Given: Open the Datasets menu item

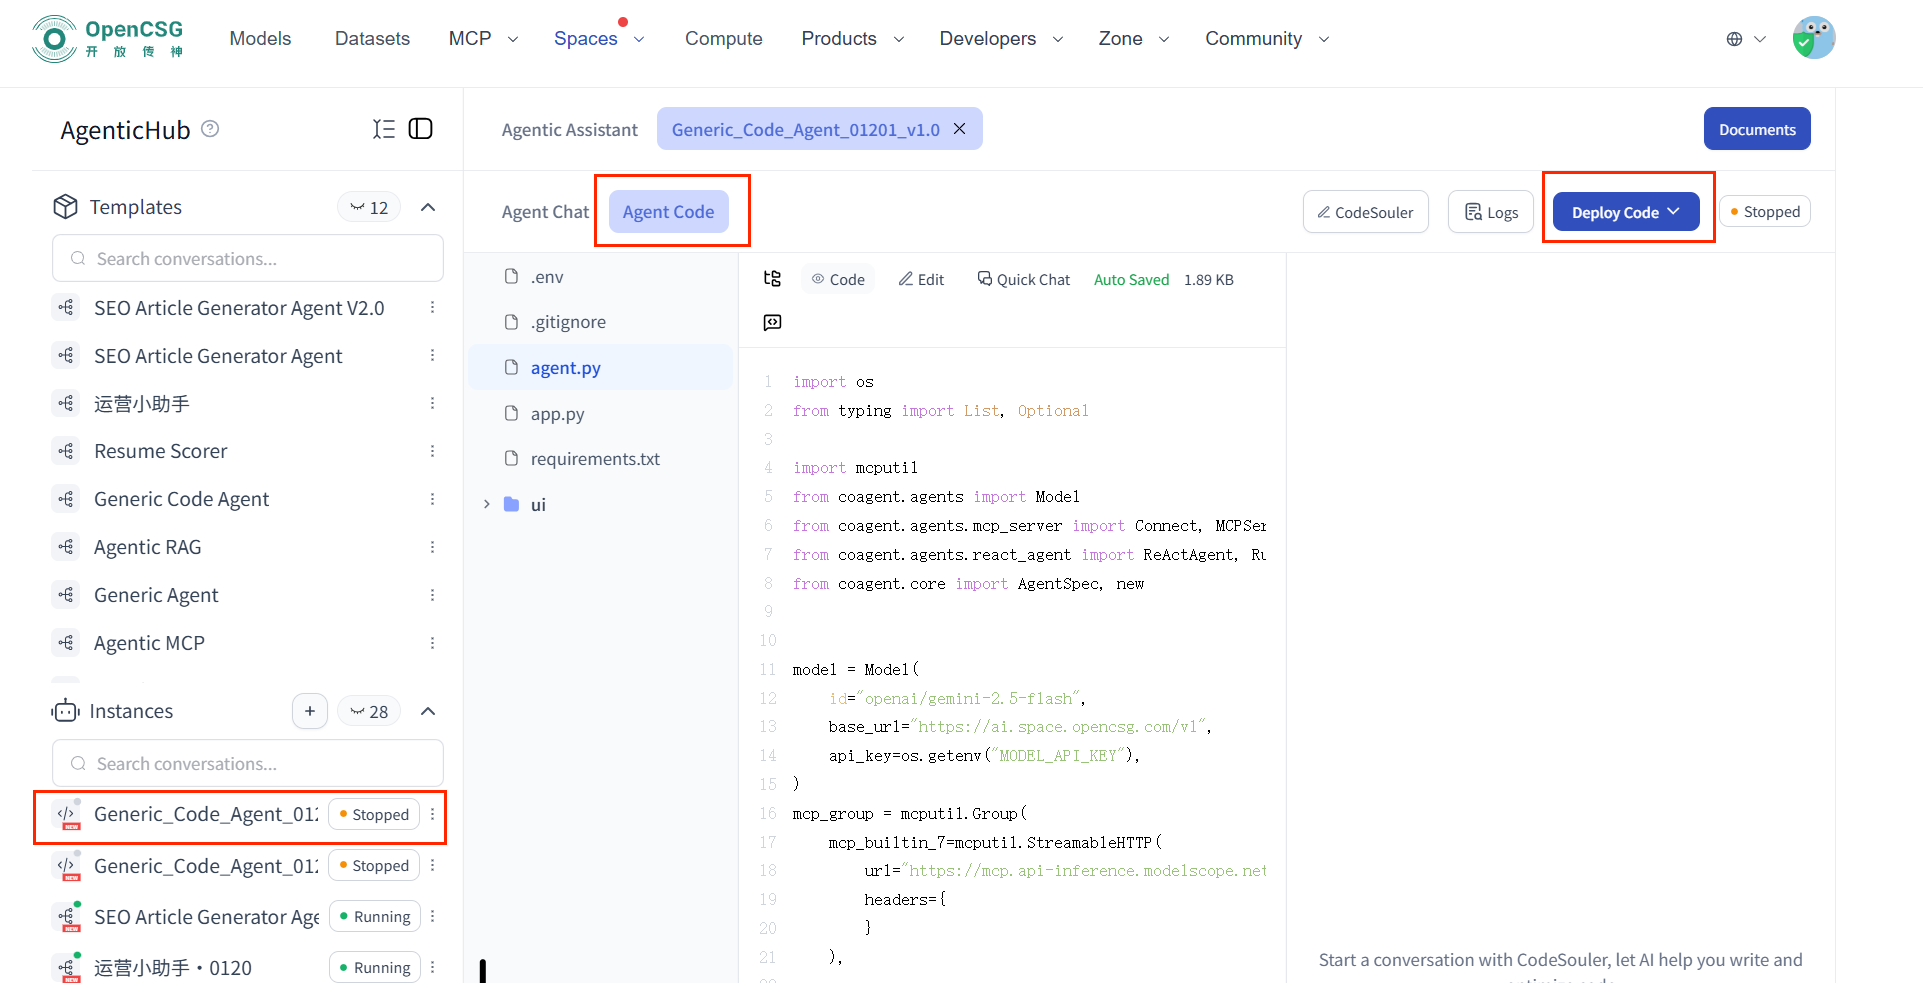Looking at the screenshot, I should click(x=372, y=39).
